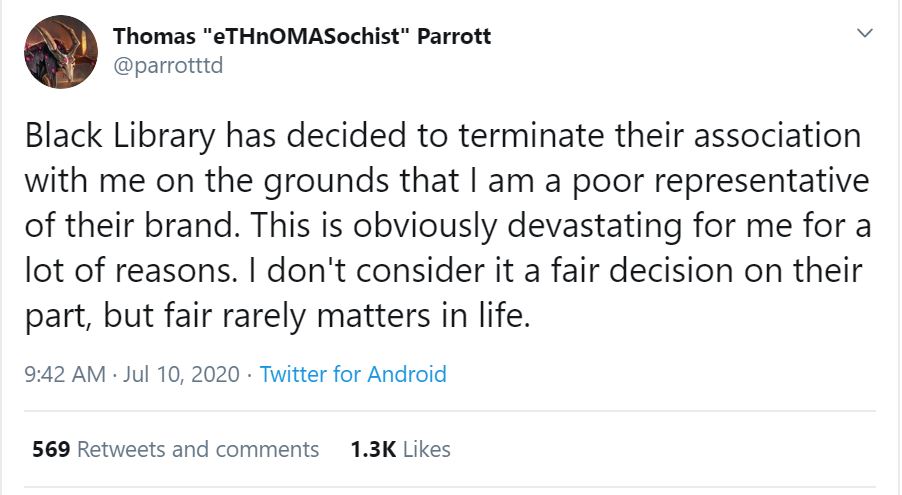
Task: Show the 1.3K Likes list
Action: [x=400, y=449]
